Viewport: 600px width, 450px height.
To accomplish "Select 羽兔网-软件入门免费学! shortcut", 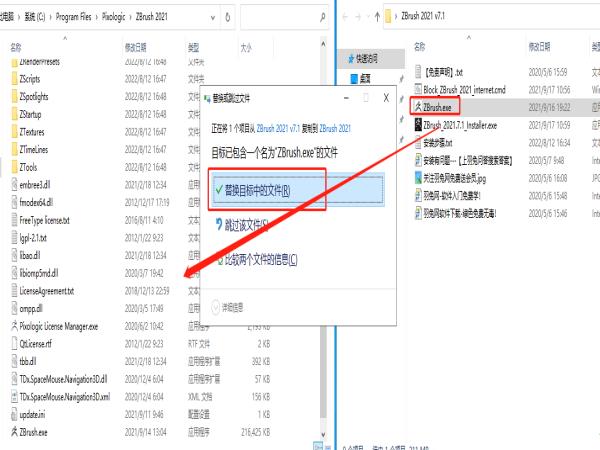I will (x=452, y=196).
